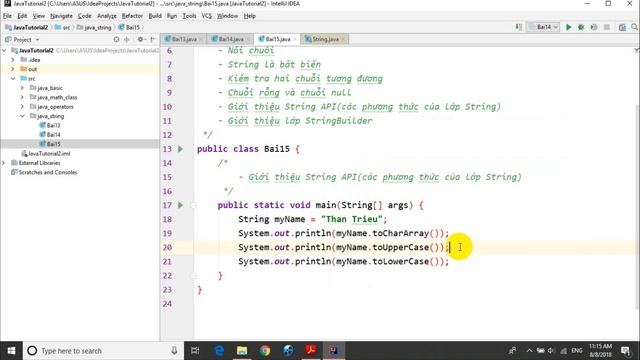Collapse the java_string package
The image size is (640, 360).
tap(22, 116)
